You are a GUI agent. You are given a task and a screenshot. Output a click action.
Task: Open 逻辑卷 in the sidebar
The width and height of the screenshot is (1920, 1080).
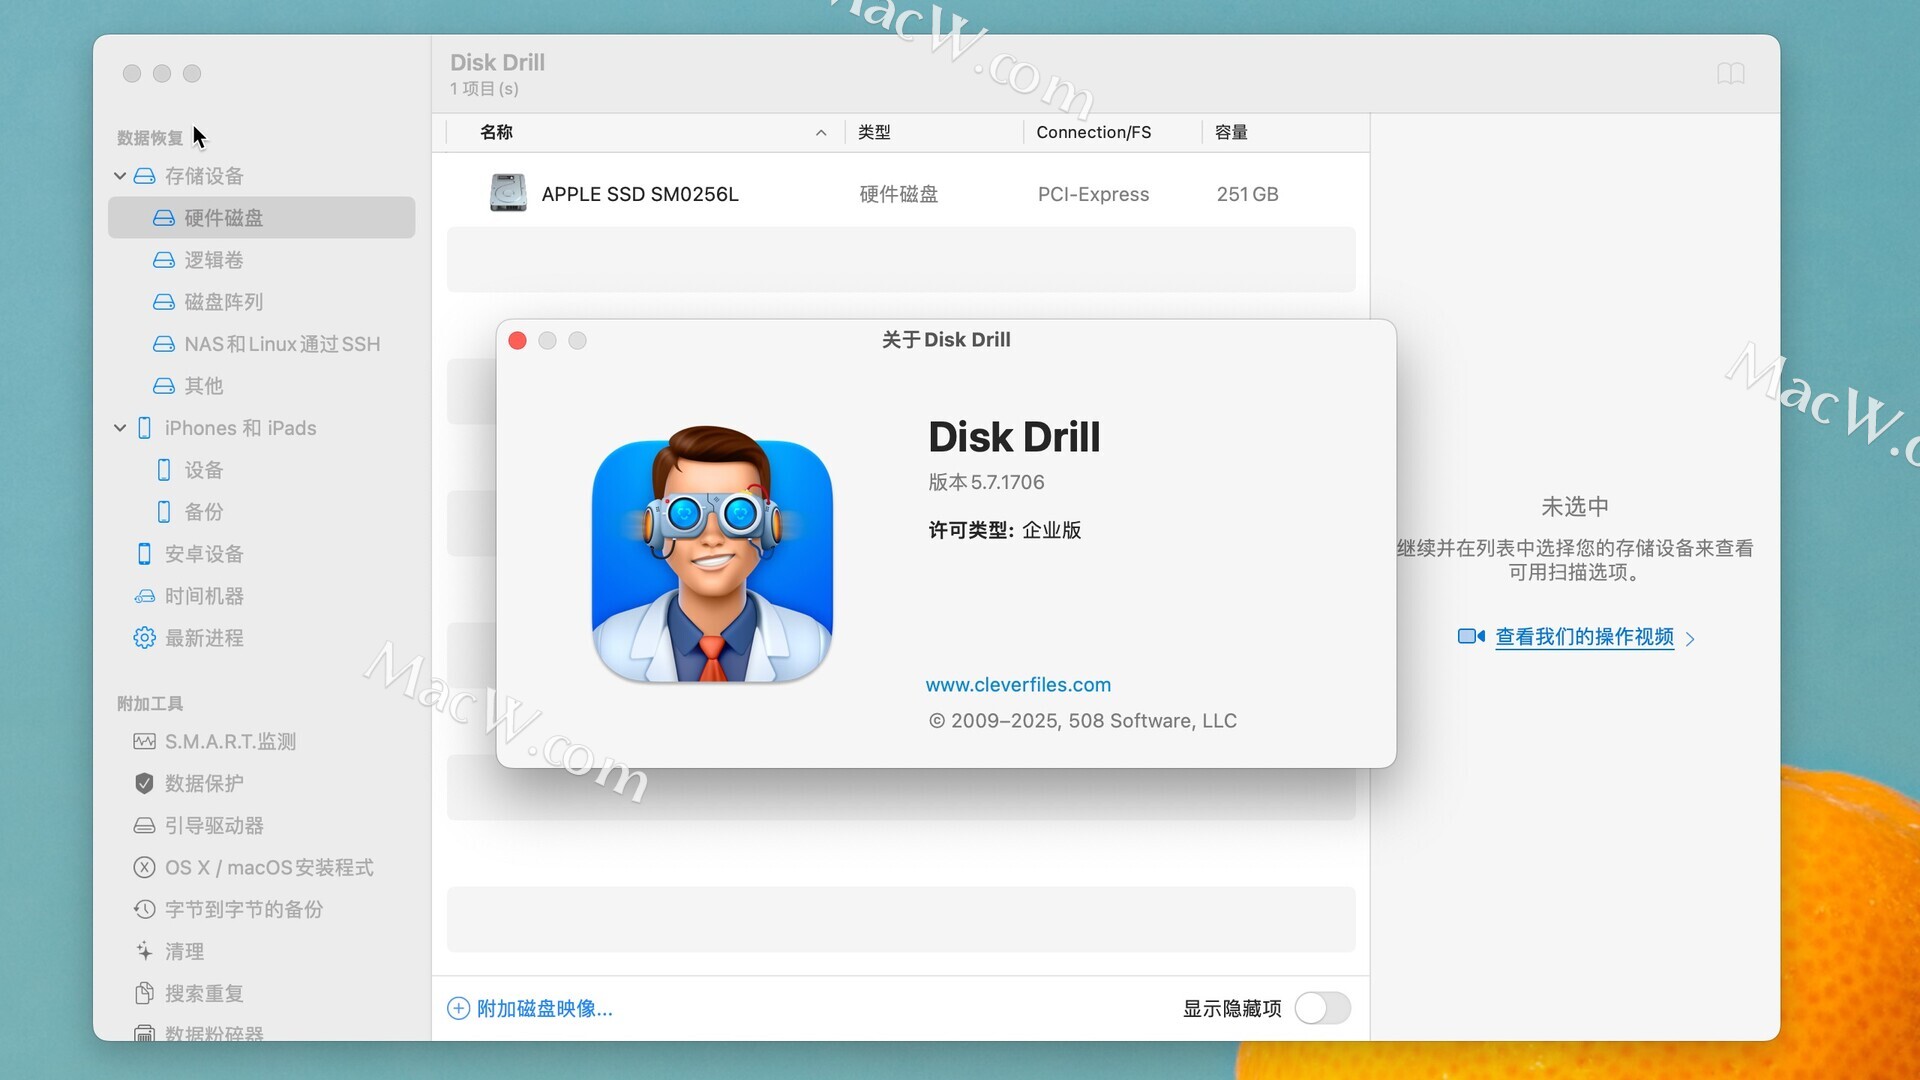pos(214,260)
